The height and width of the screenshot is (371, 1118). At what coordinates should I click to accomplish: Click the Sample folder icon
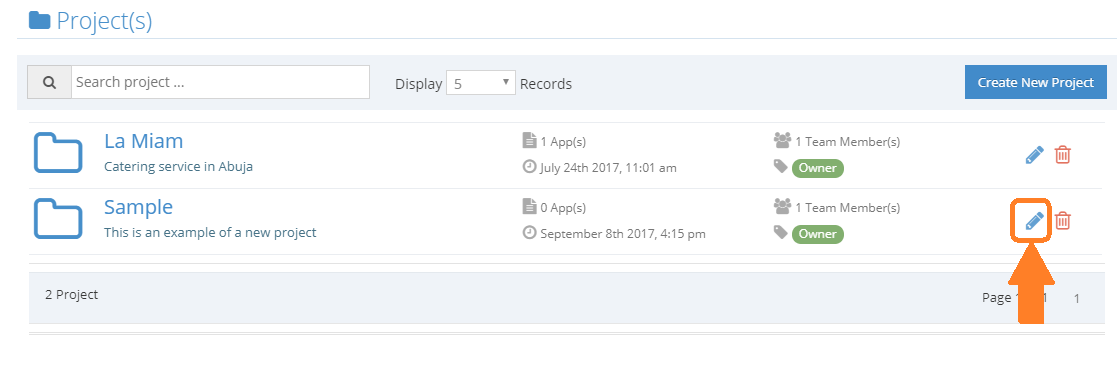tap(58, 219)
